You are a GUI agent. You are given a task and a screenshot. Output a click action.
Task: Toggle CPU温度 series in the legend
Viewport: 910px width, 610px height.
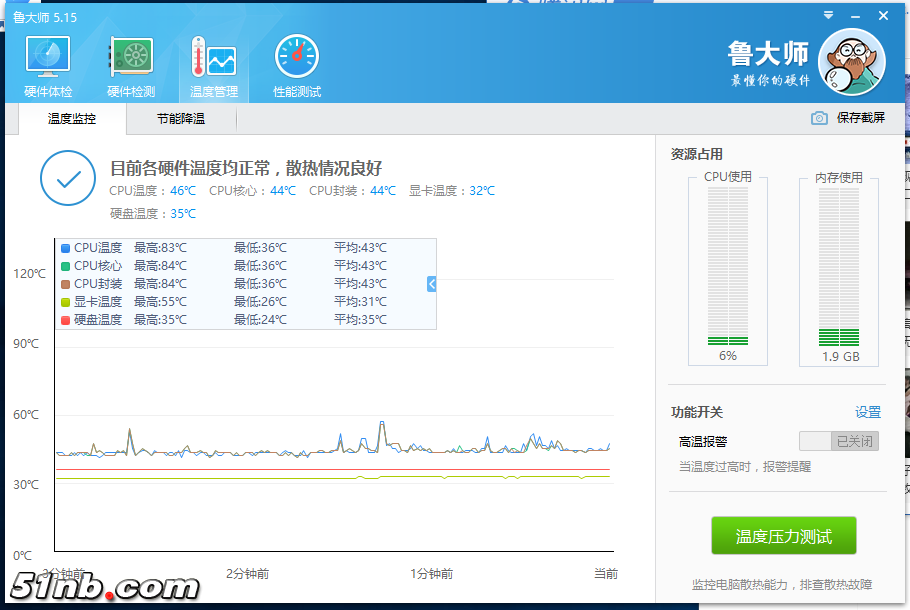pyautogui.click(x=66, y=248)
